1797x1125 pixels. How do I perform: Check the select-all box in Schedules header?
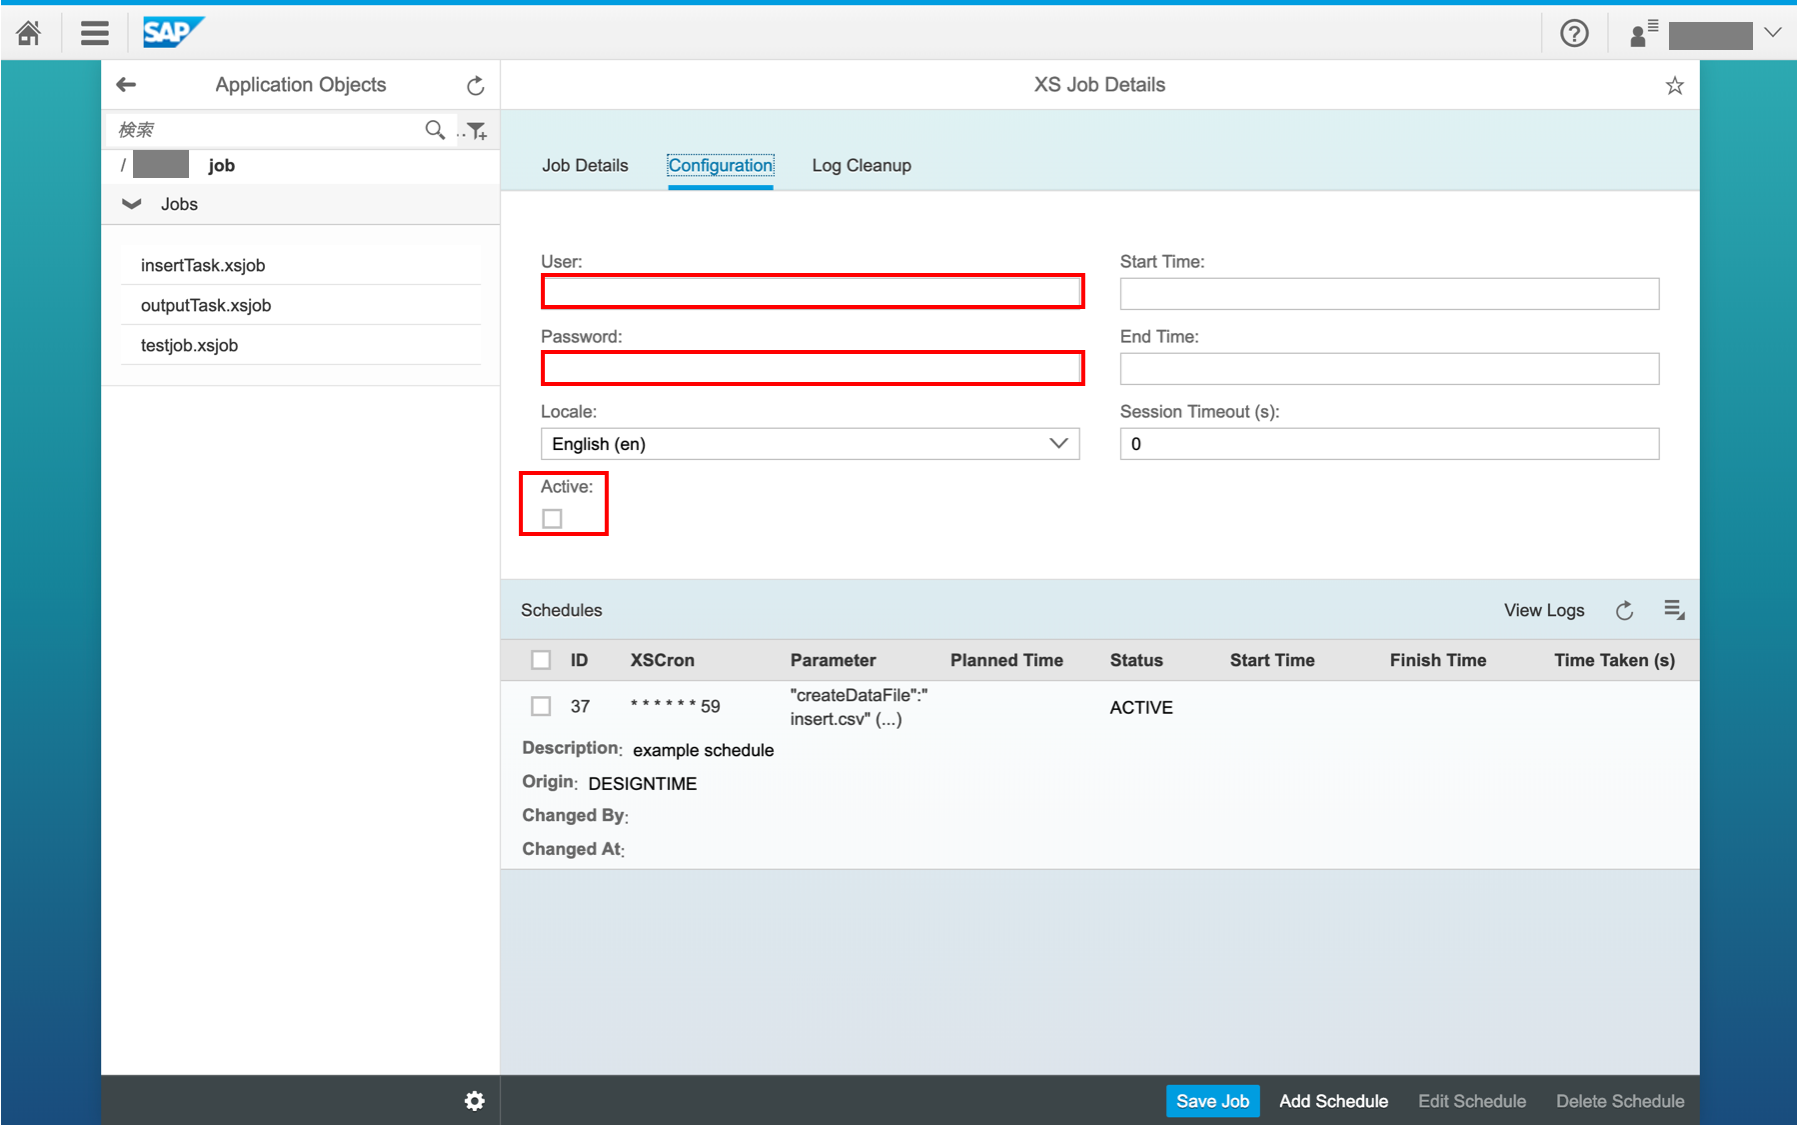[541, 659]
